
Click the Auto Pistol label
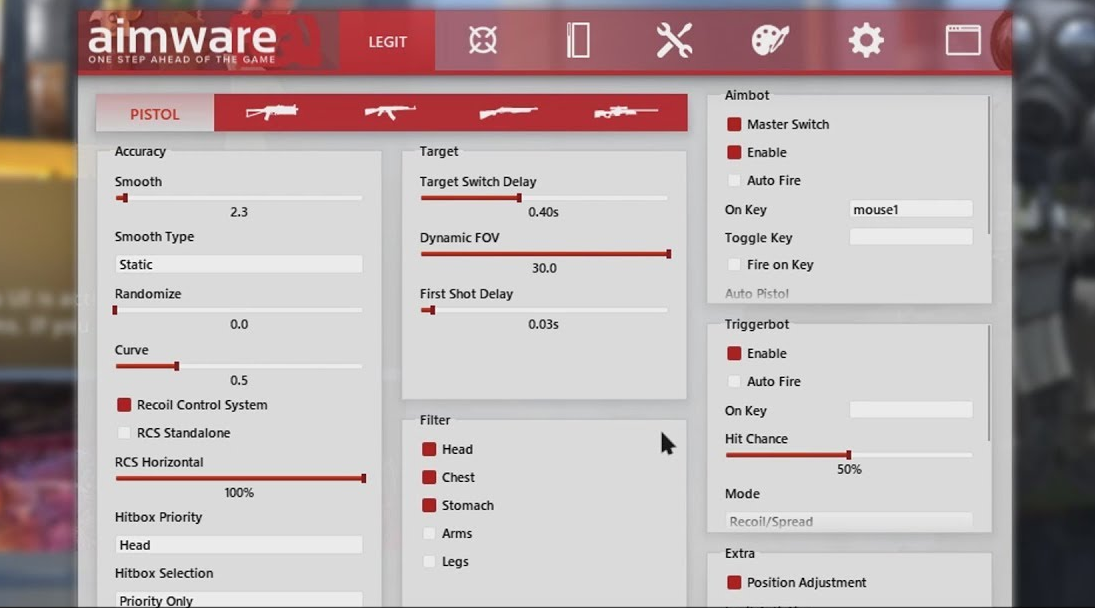756,294
